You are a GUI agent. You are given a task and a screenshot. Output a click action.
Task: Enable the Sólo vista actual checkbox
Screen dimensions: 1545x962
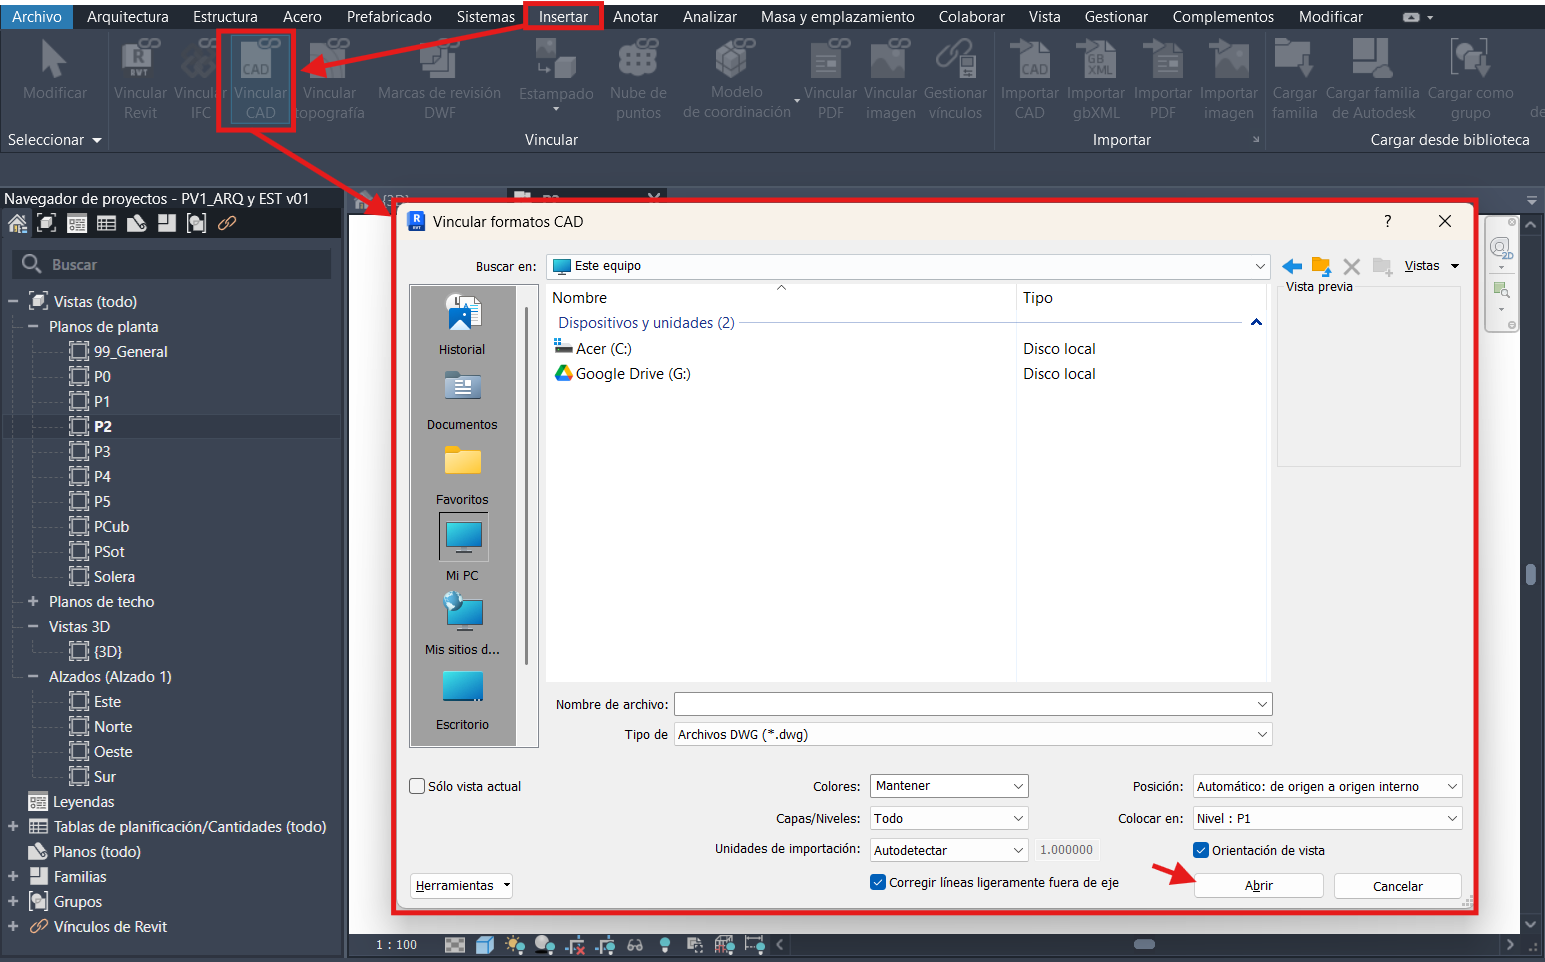point(418,787)
